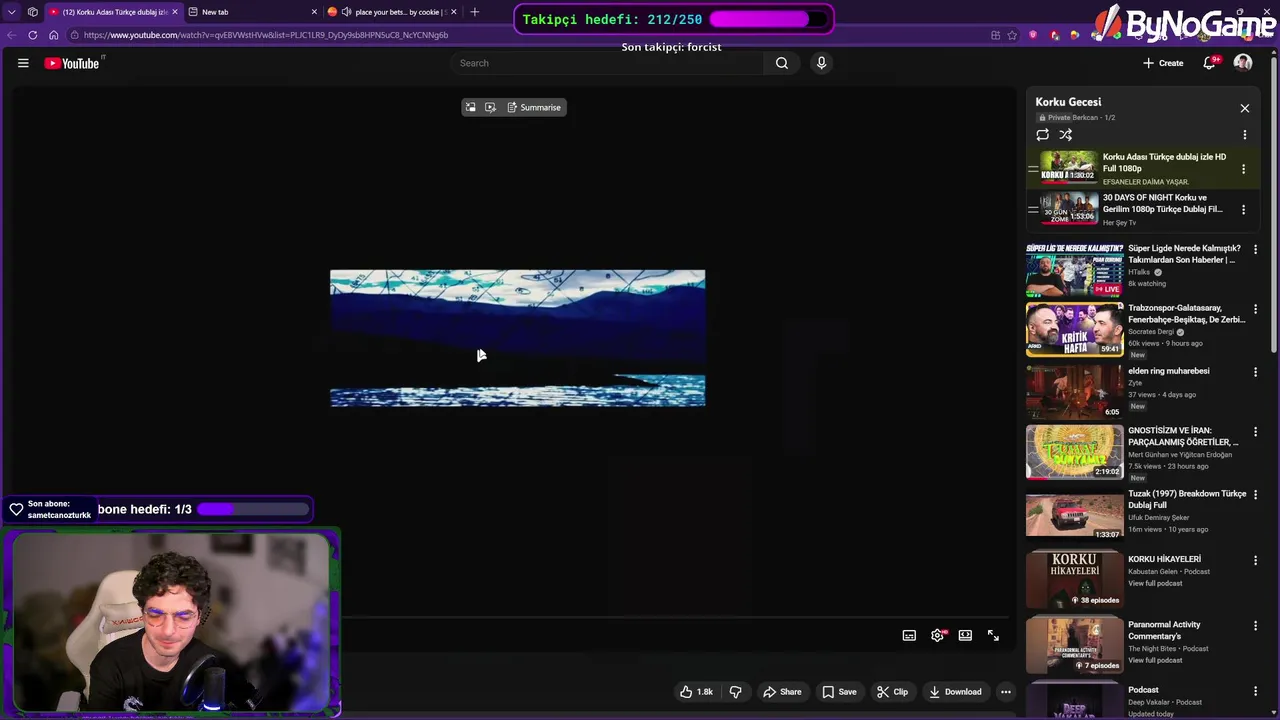The width and height of the screenshot is (1280, 720).
Task: Bookmark page with star icon
Action: 1011,35
